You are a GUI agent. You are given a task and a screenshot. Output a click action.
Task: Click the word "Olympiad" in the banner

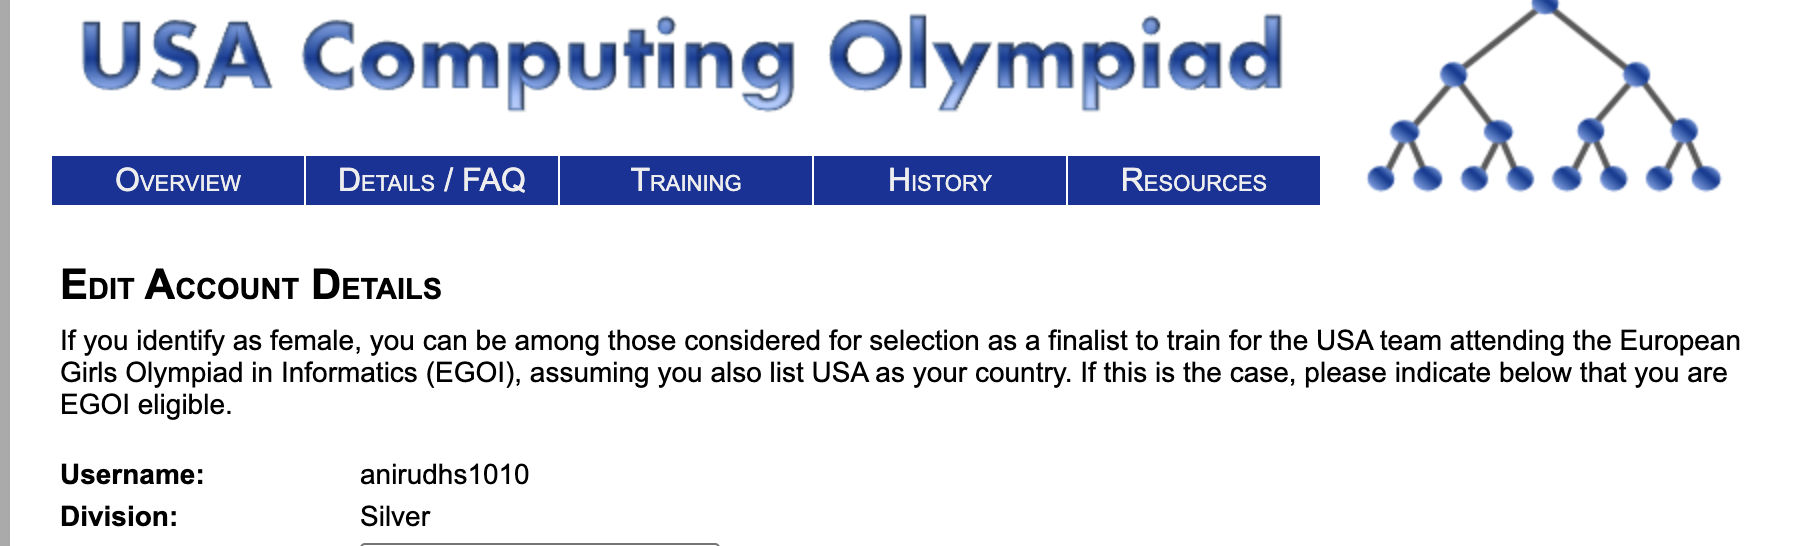pos(1055,62)
